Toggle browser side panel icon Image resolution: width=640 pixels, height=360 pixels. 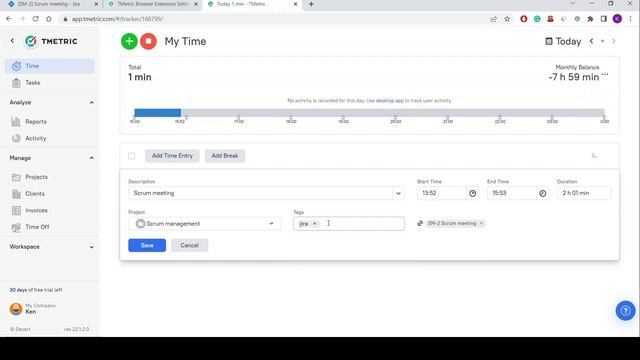click(x=604, y=19)
